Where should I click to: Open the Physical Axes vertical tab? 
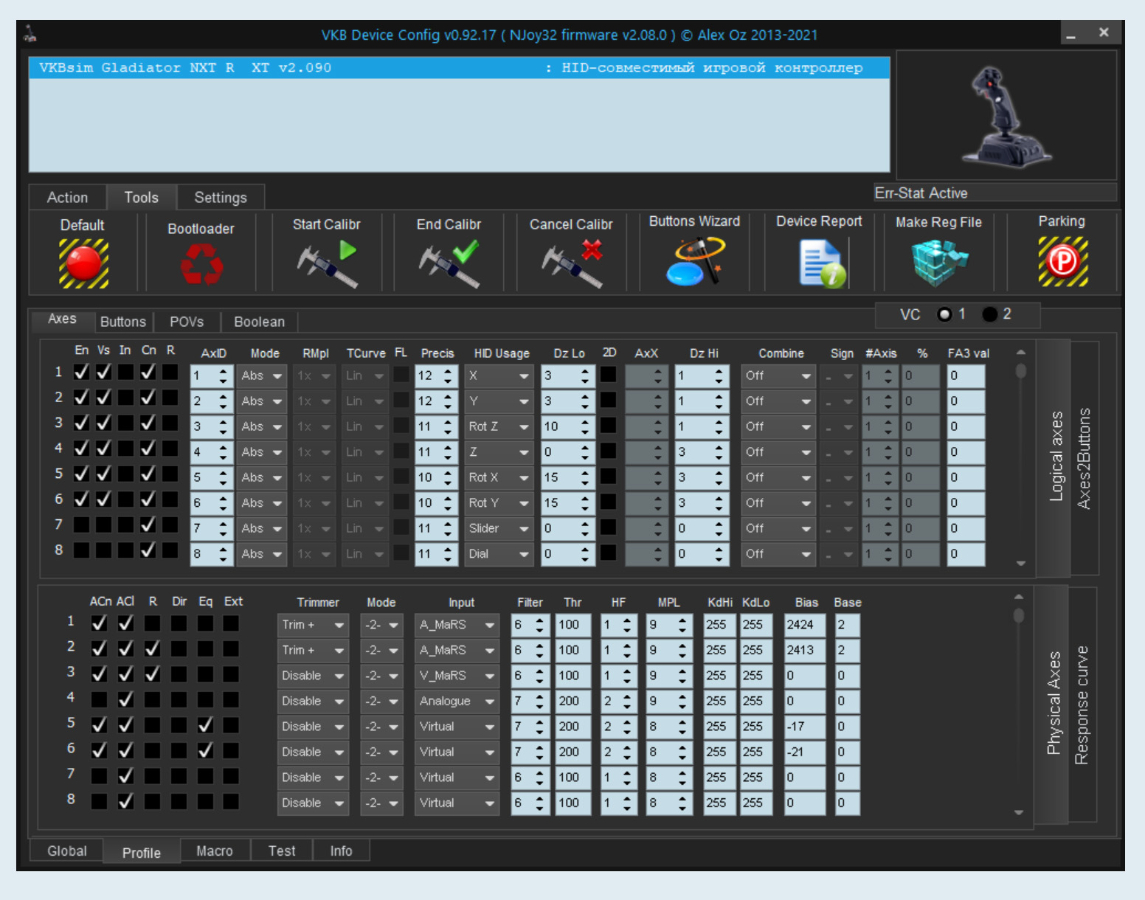1054,703
